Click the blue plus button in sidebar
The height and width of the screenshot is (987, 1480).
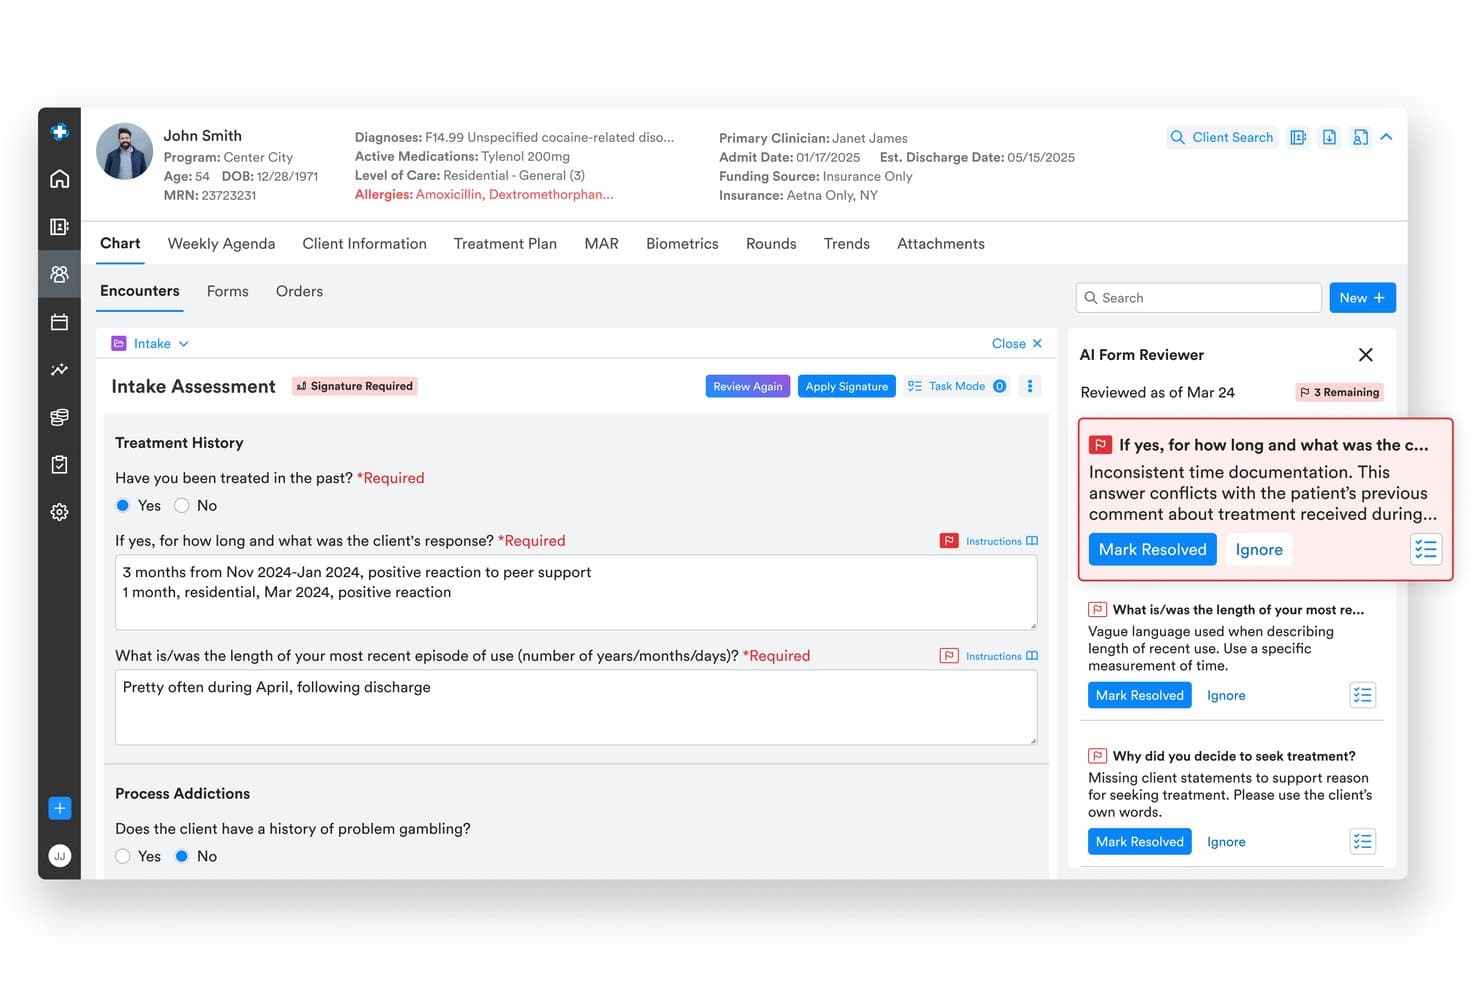60,808
